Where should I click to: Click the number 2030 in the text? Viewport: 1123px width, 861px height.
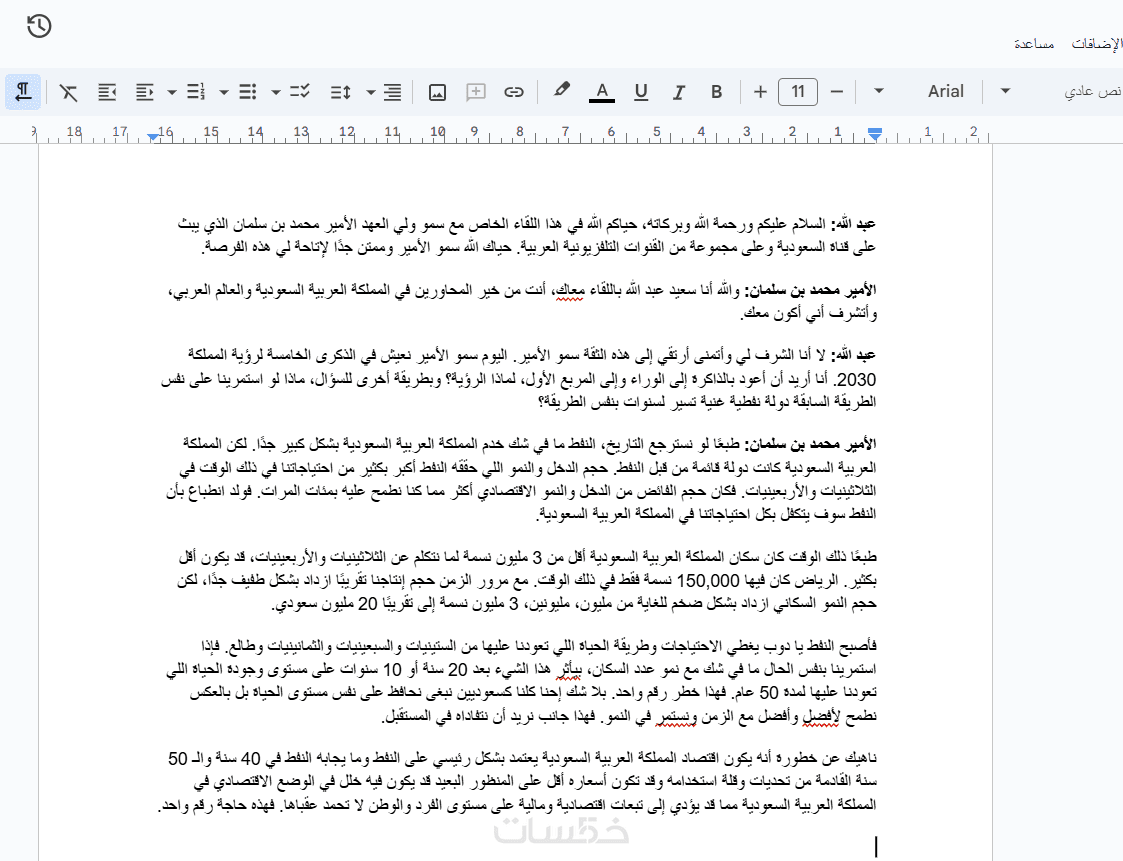click(x=857, y=379)
